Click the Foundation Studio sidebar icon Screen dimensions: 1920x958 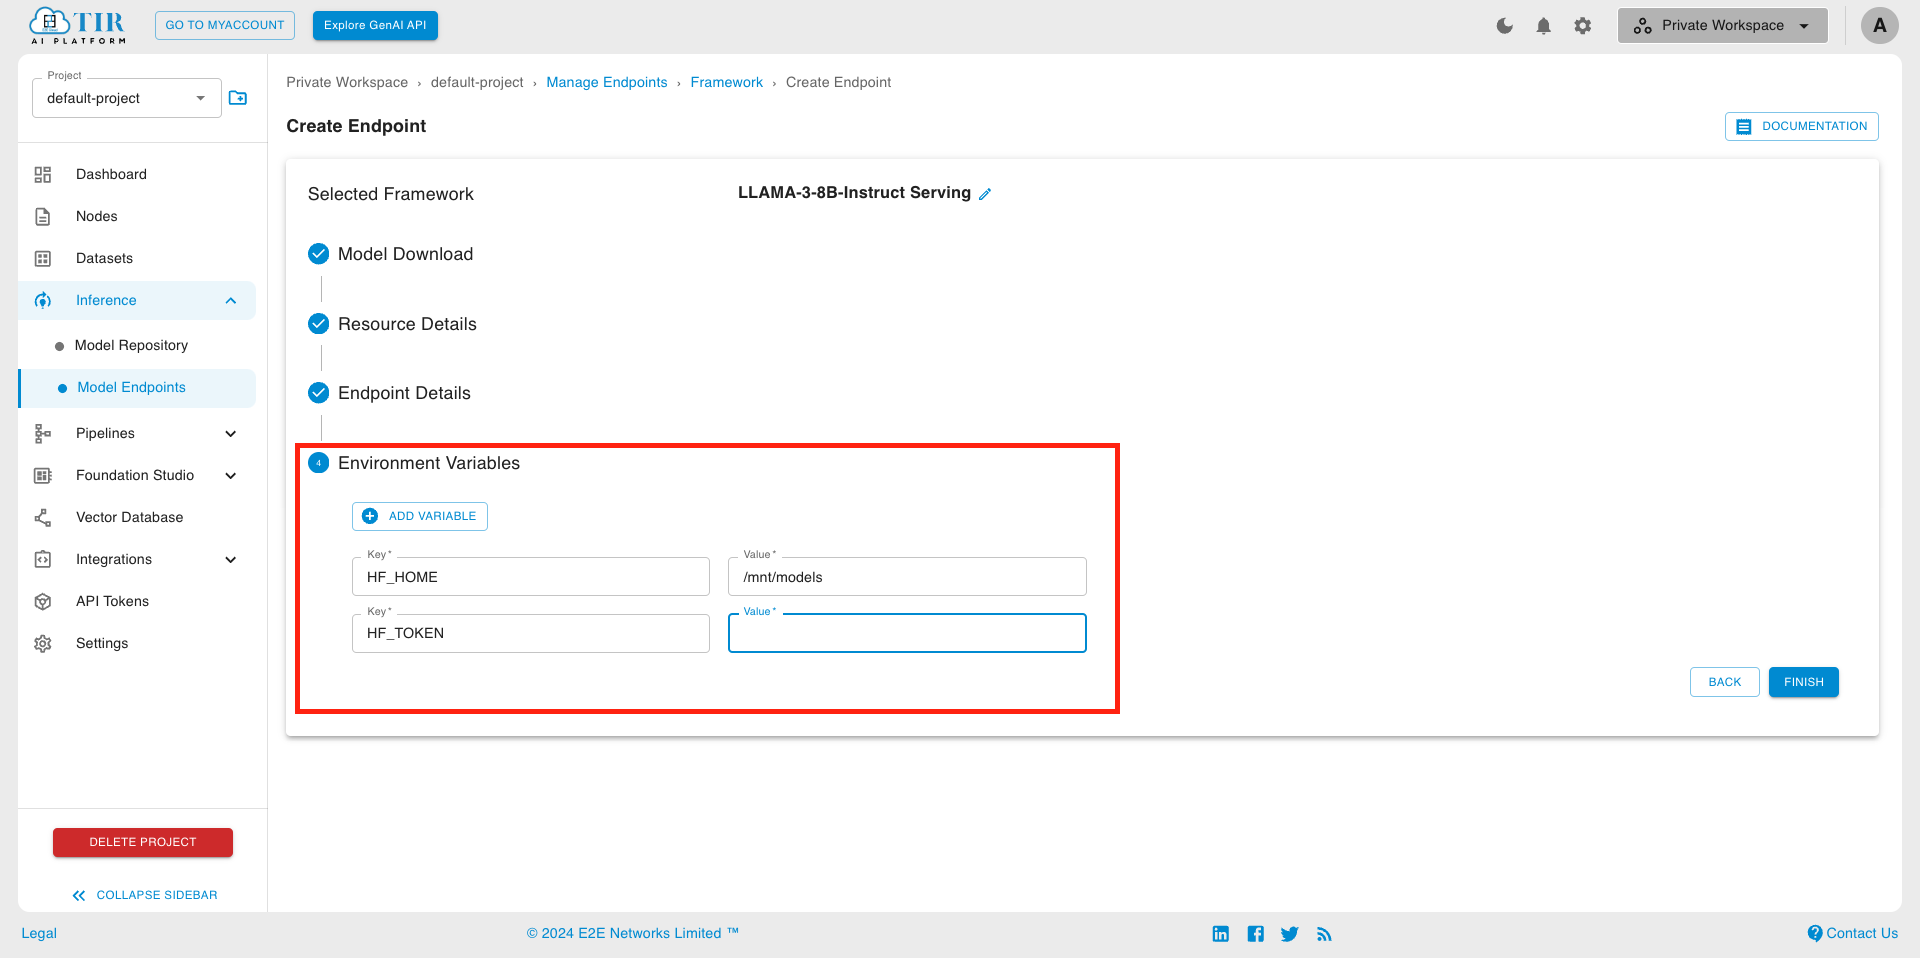(43, 476)
